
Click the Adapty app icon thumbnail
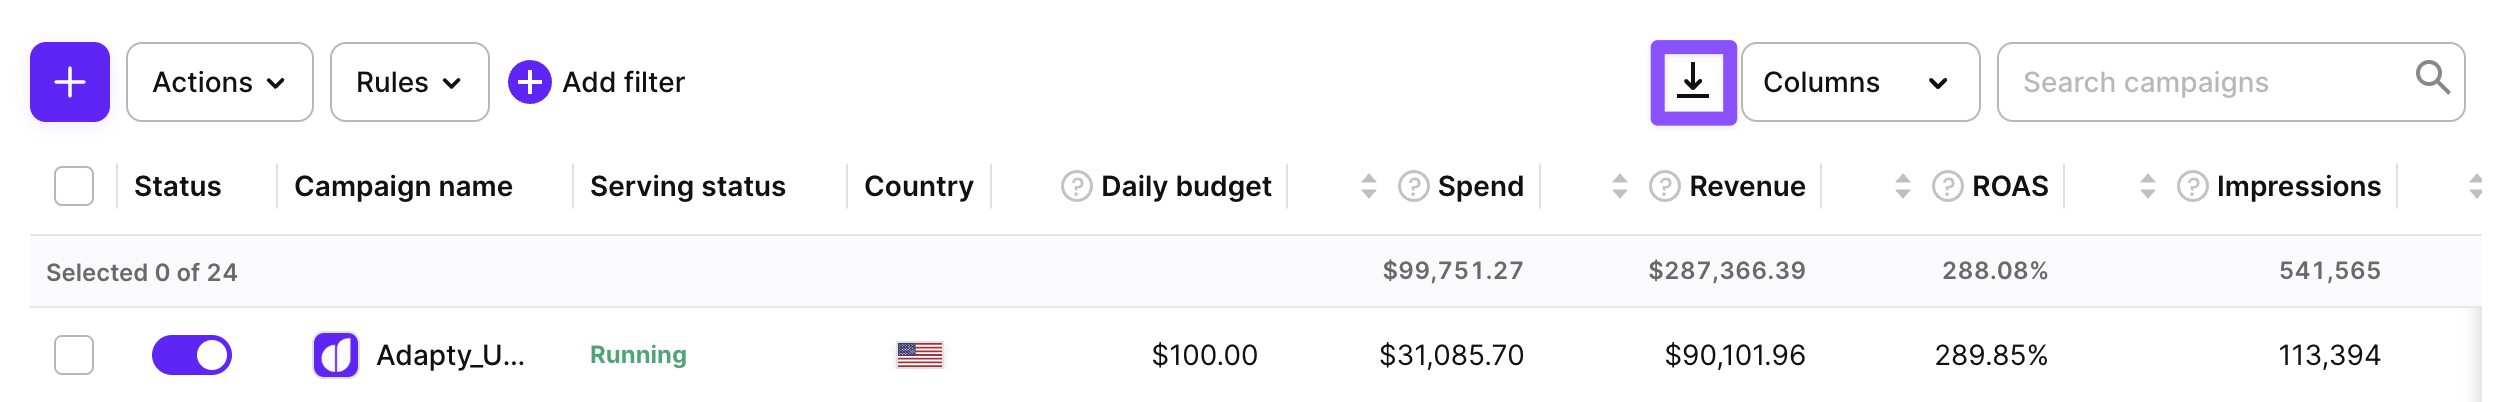[x=336, y=355]
